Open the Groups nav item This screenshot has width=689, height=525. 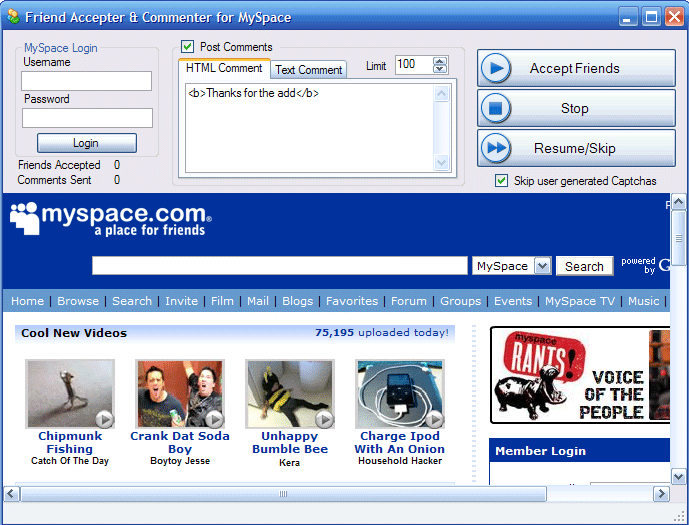[x=461, y=301]
